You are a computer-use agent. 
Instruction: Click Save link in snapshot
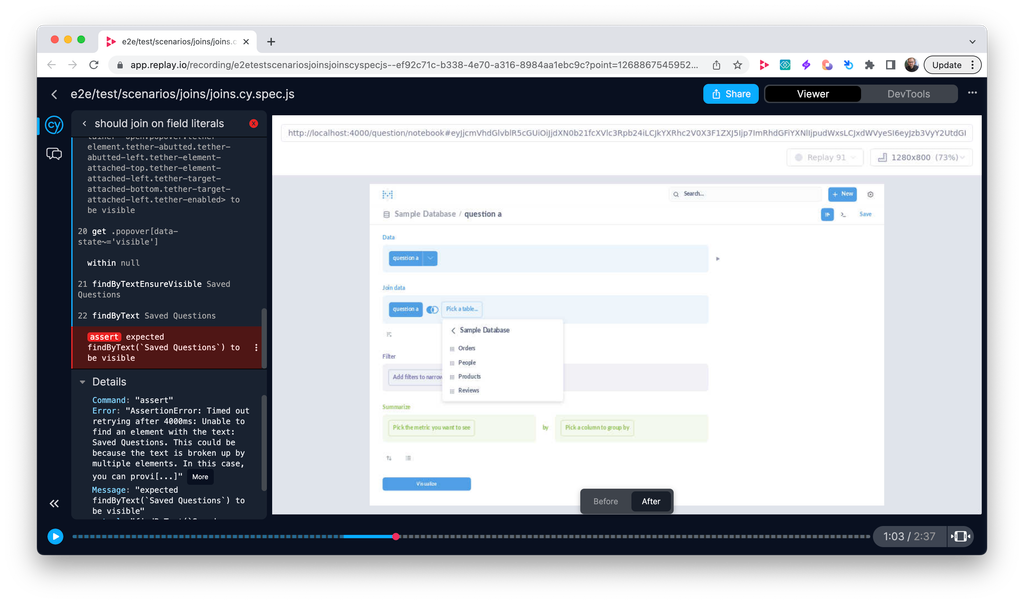(x=865, y=214)
